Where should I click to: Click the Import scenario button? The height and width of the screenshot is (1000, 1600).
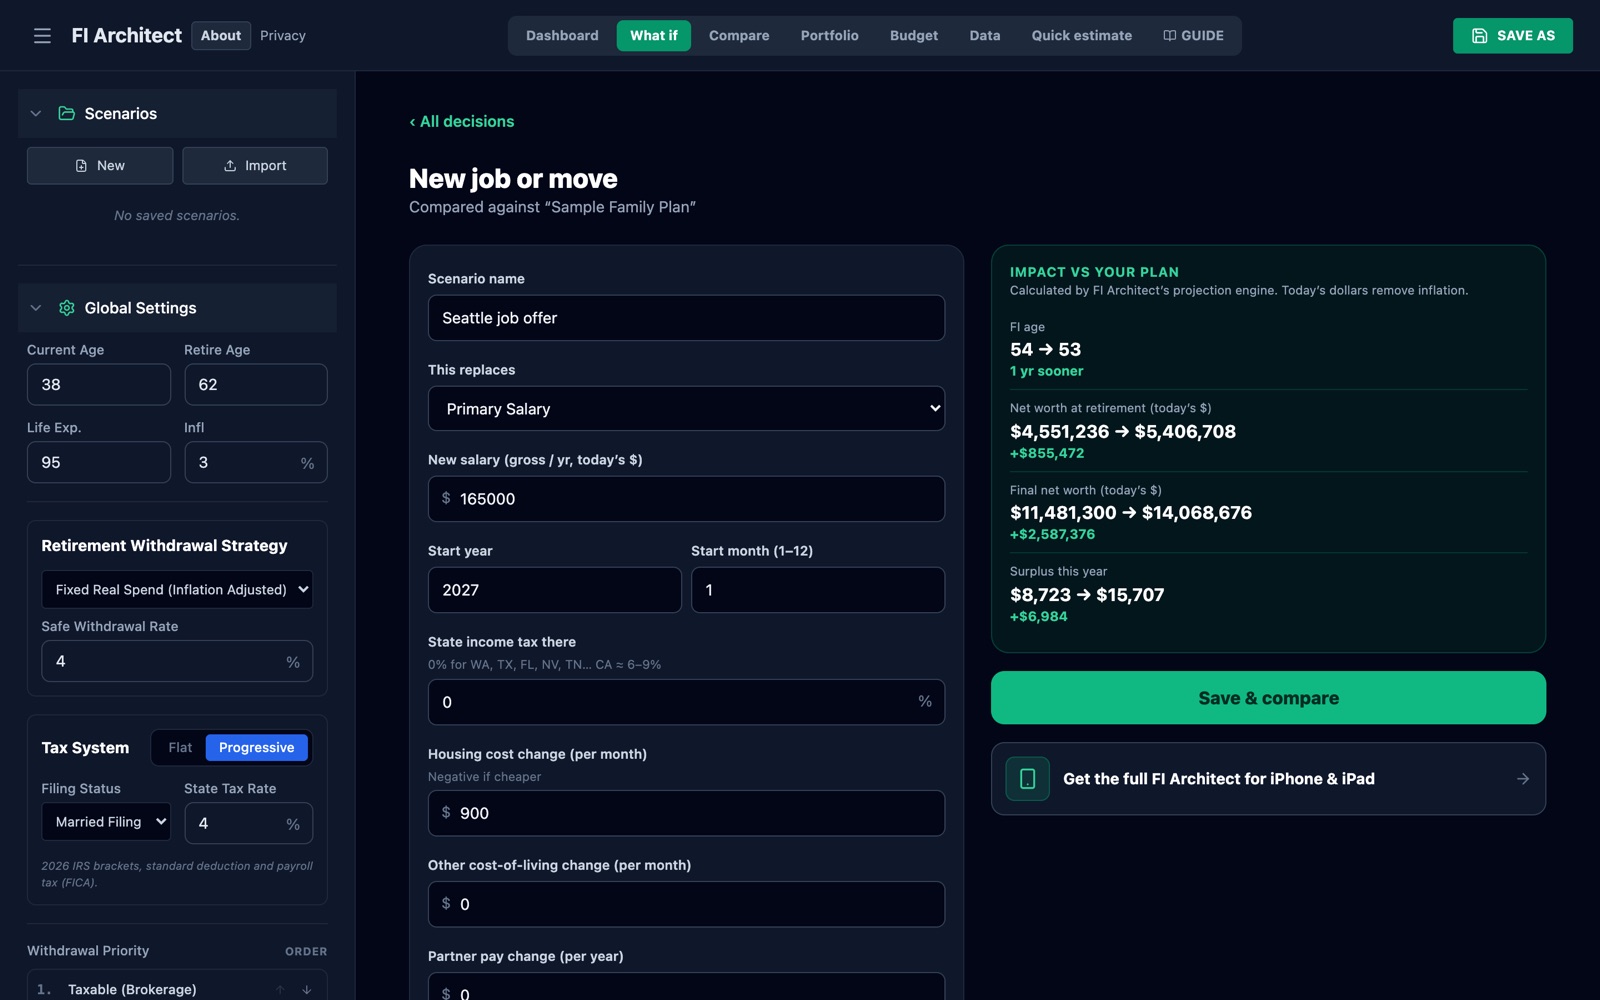255,166
